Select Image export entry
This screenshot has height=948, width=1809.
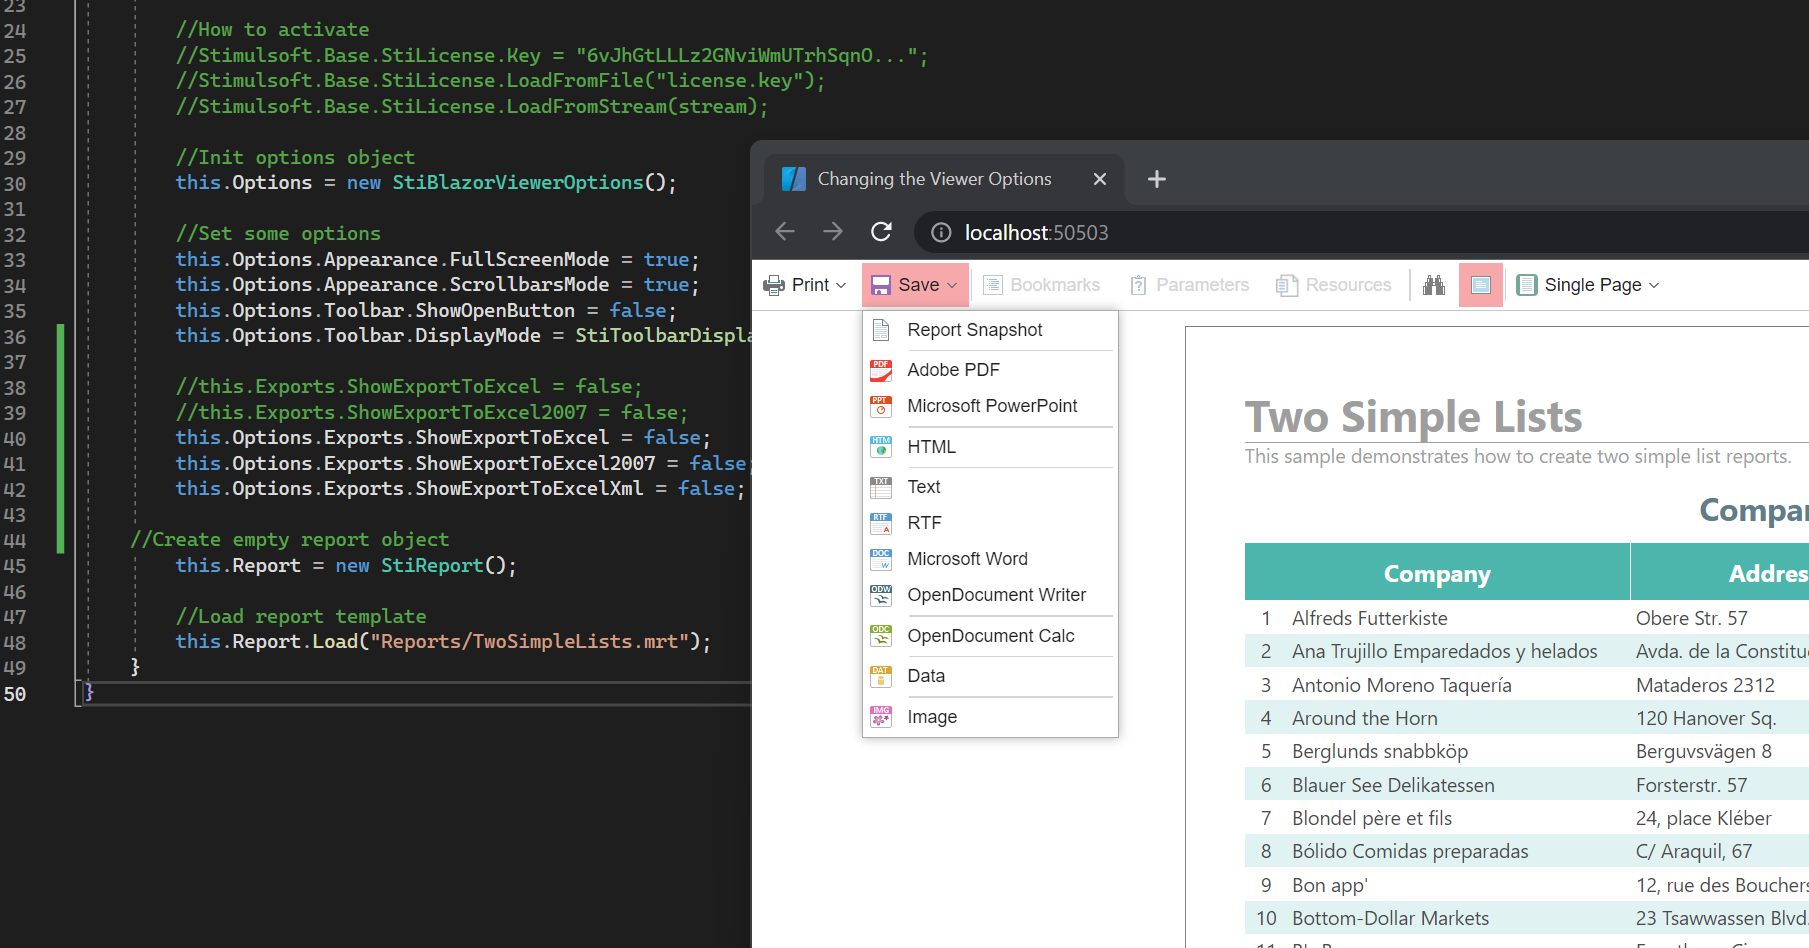[x=990, y=717]
